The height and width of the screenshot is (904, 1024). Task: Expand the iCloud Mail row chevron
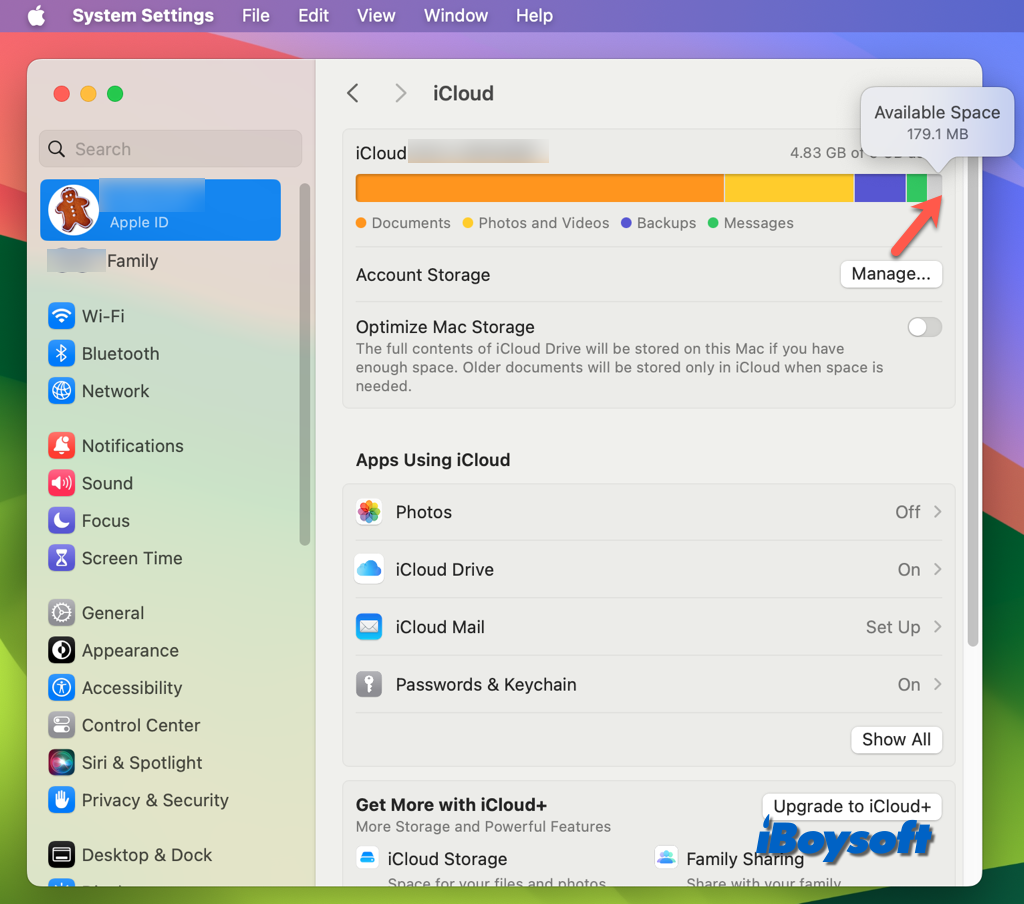pyautogui.click(x=938, y=627)
